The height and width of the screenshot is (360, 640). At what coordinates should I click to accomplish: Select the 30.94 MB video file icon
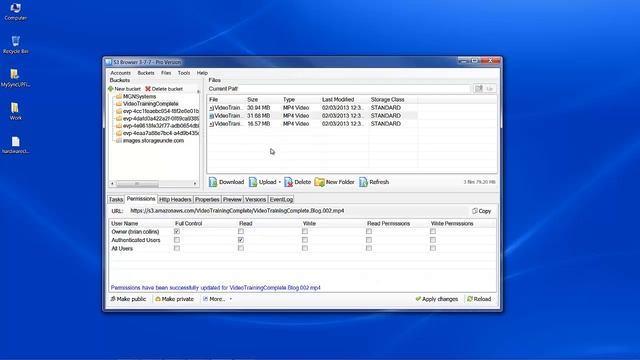[211, 108]
